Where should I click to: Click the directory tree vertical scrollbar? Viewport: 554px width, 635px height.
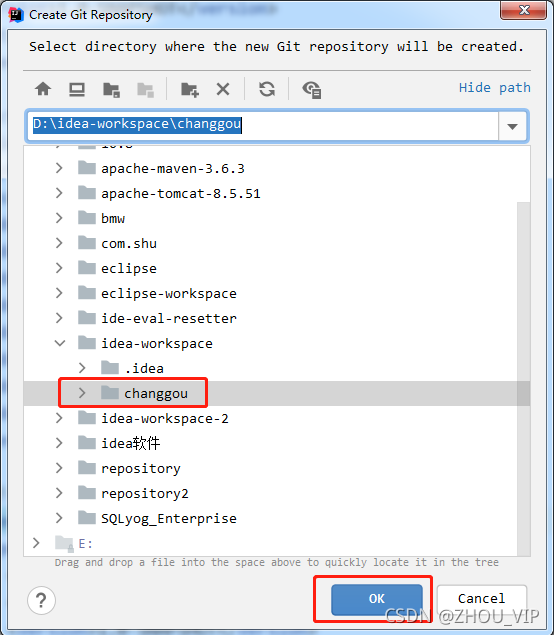tap(524, 379)
